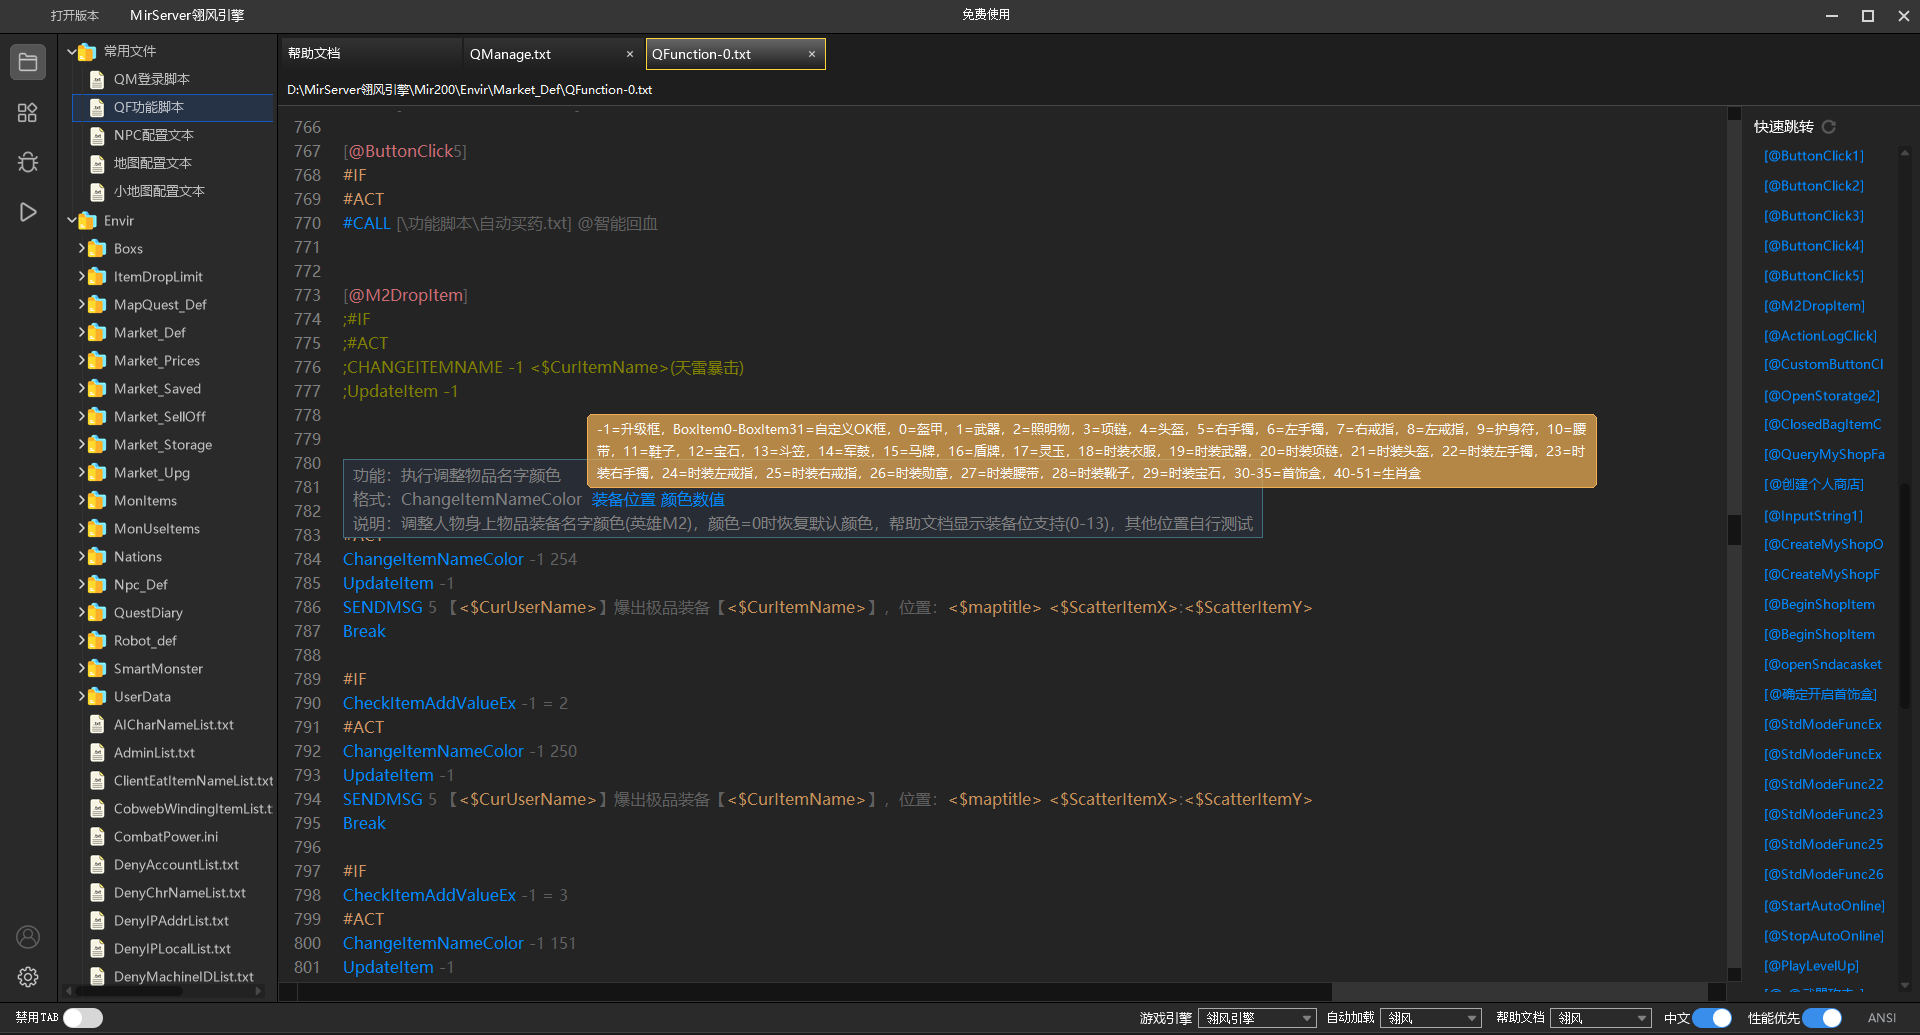Select the DenyIPAddrList.txt file
The image size is (1920, 1035).
point(171,920)
